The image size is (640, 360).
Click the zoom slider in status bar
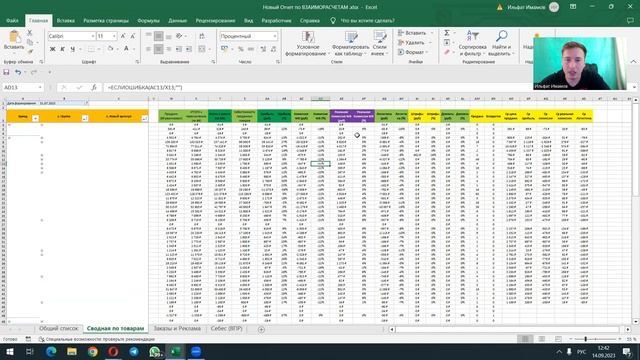click(595, 339)
